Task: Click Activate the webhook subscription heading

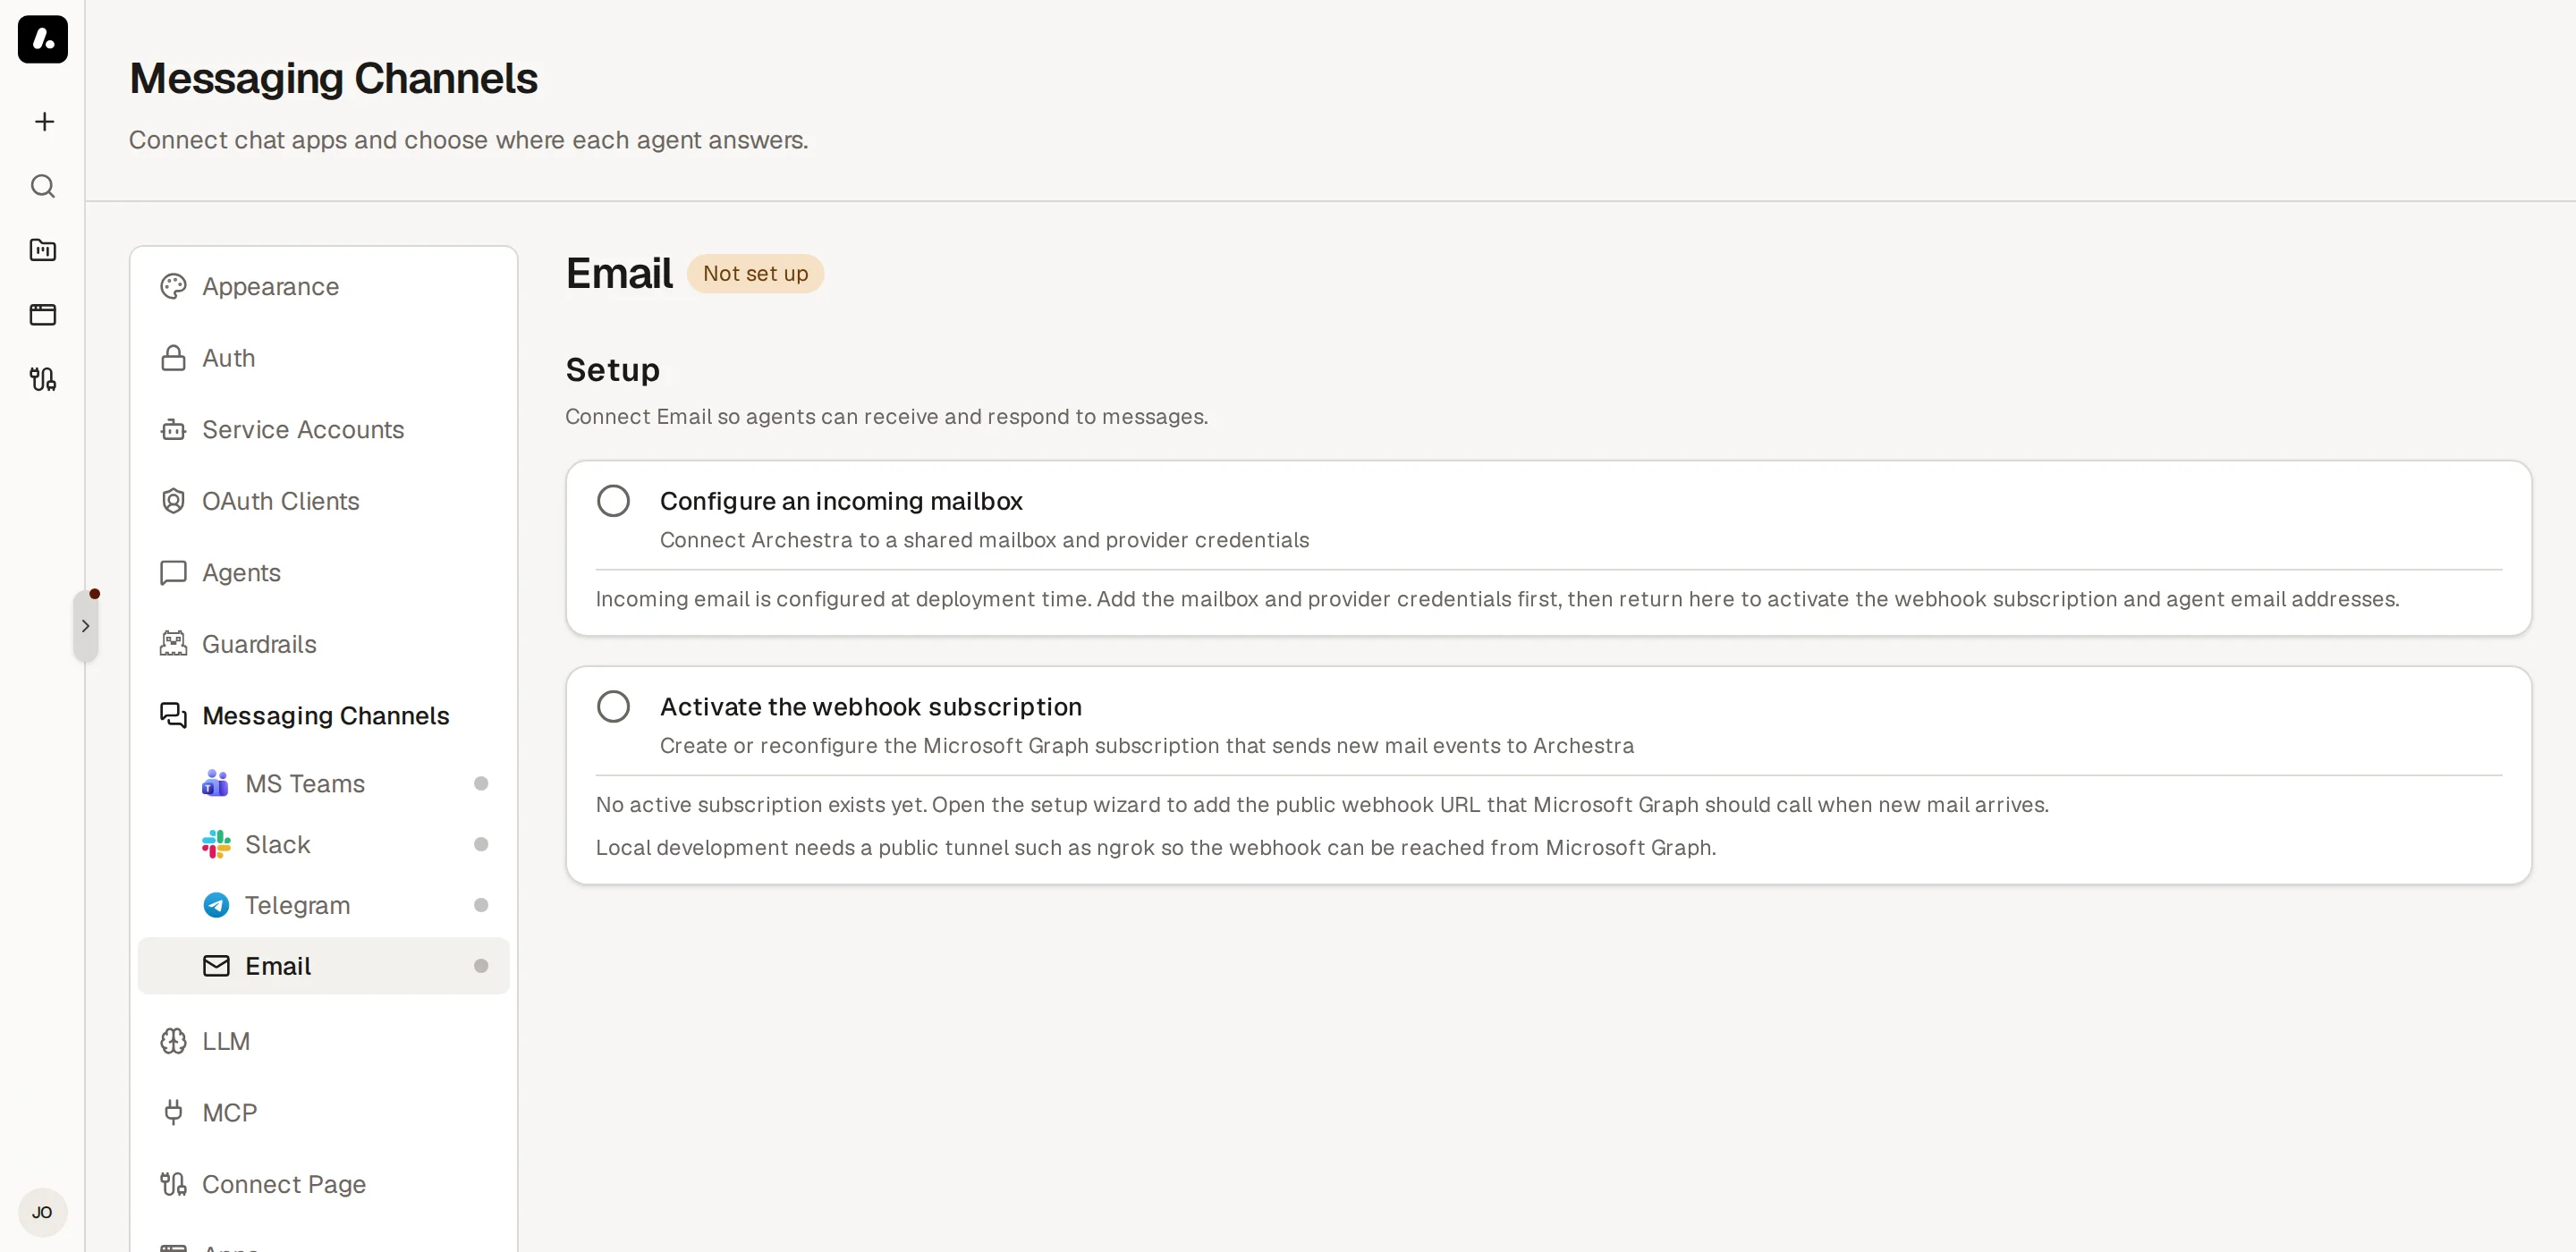Action: point(871,707)
